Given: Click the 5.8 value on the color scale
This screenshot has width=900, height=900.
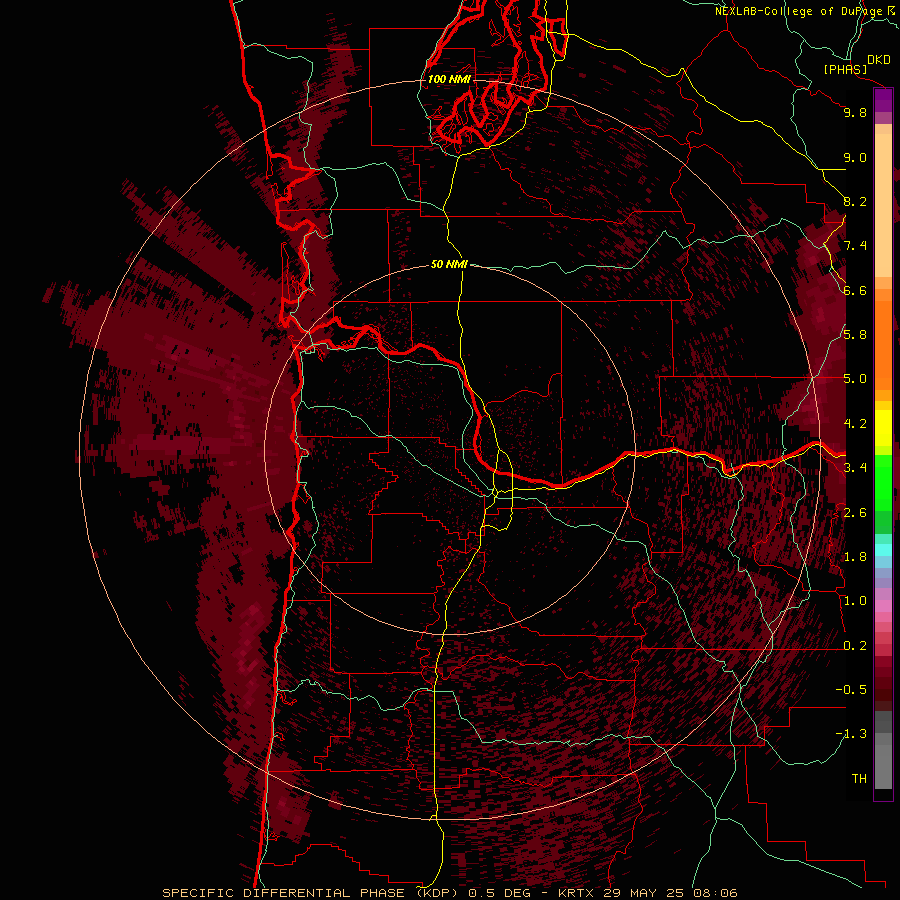Looking at the screenshot, I should click(x=855, y=335).
